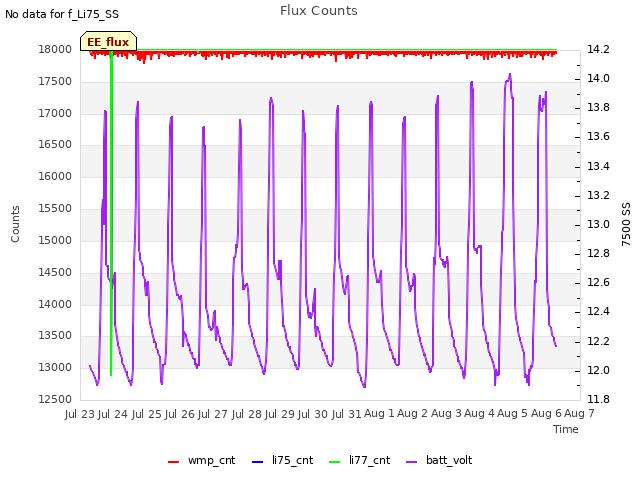Click the 12.6 tick on right axis
The width and height of the screenshot is (640, 480).
pyautogui.click(x=598, y=282)
